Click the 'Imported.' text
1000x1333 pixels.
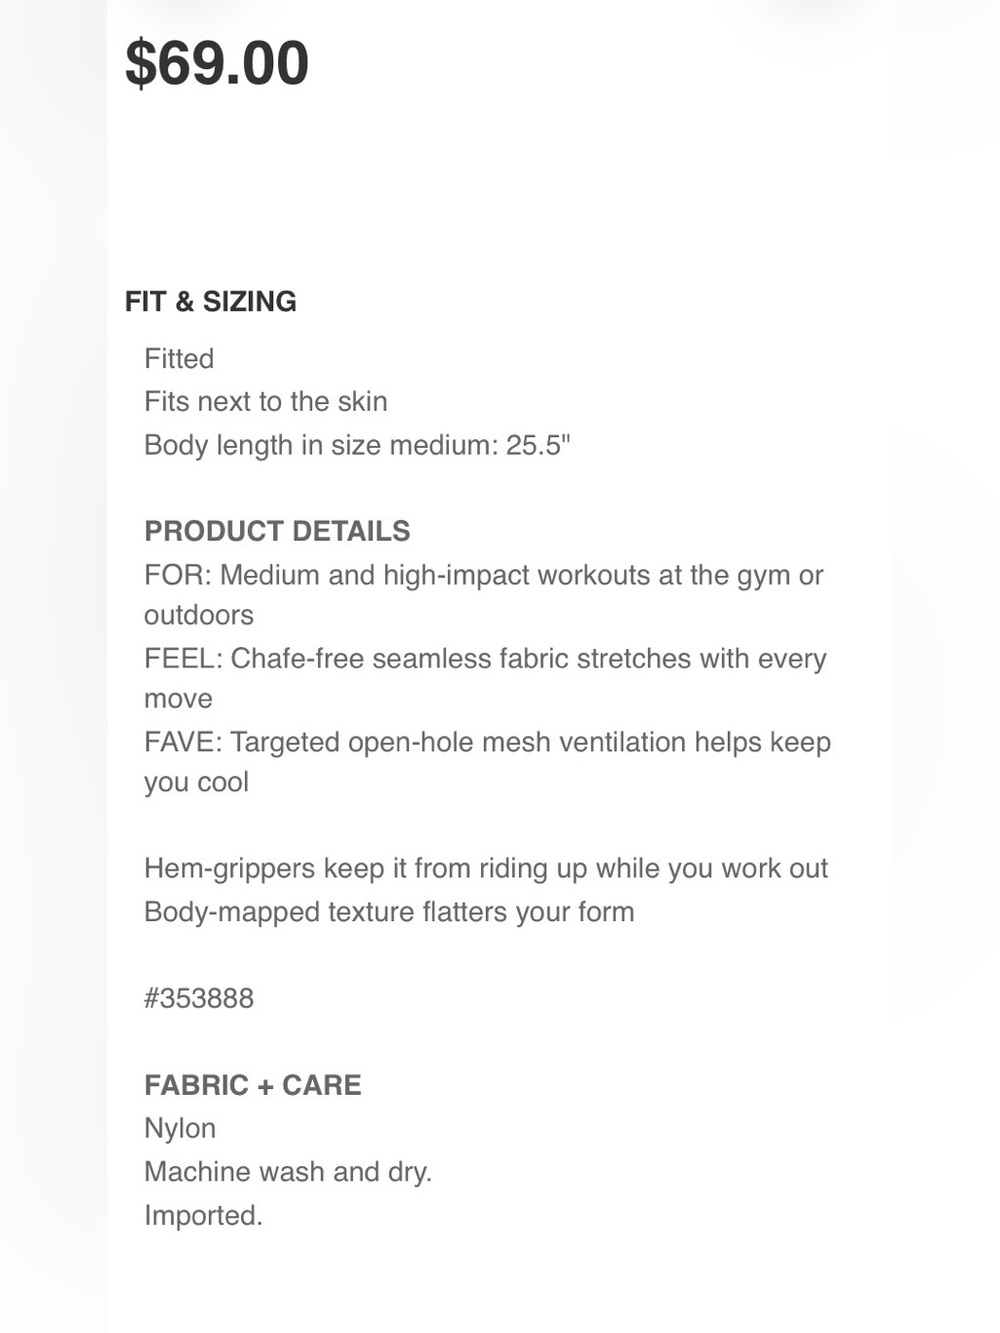click(203, 1215)
